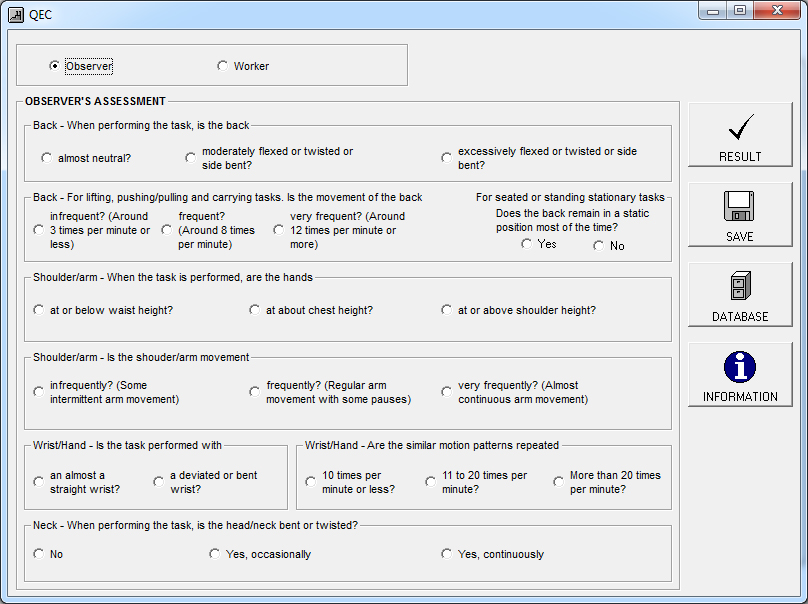The height and width of the screenshot is (604, 808).
Task: Select 'excessively flexed or twisted or side bent?'
Action: pos(446,158)
